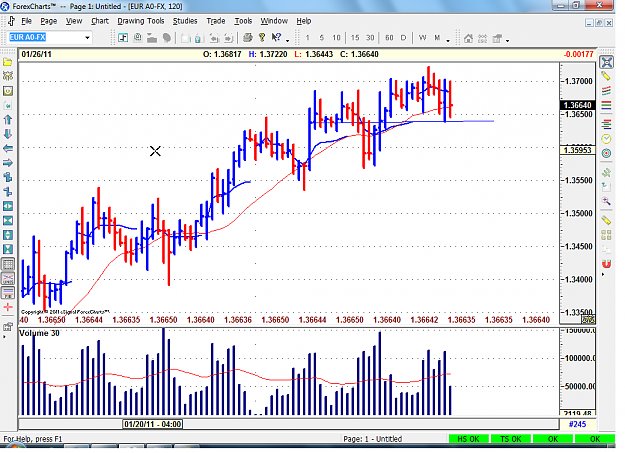Click the target circle icon on right

606,153
